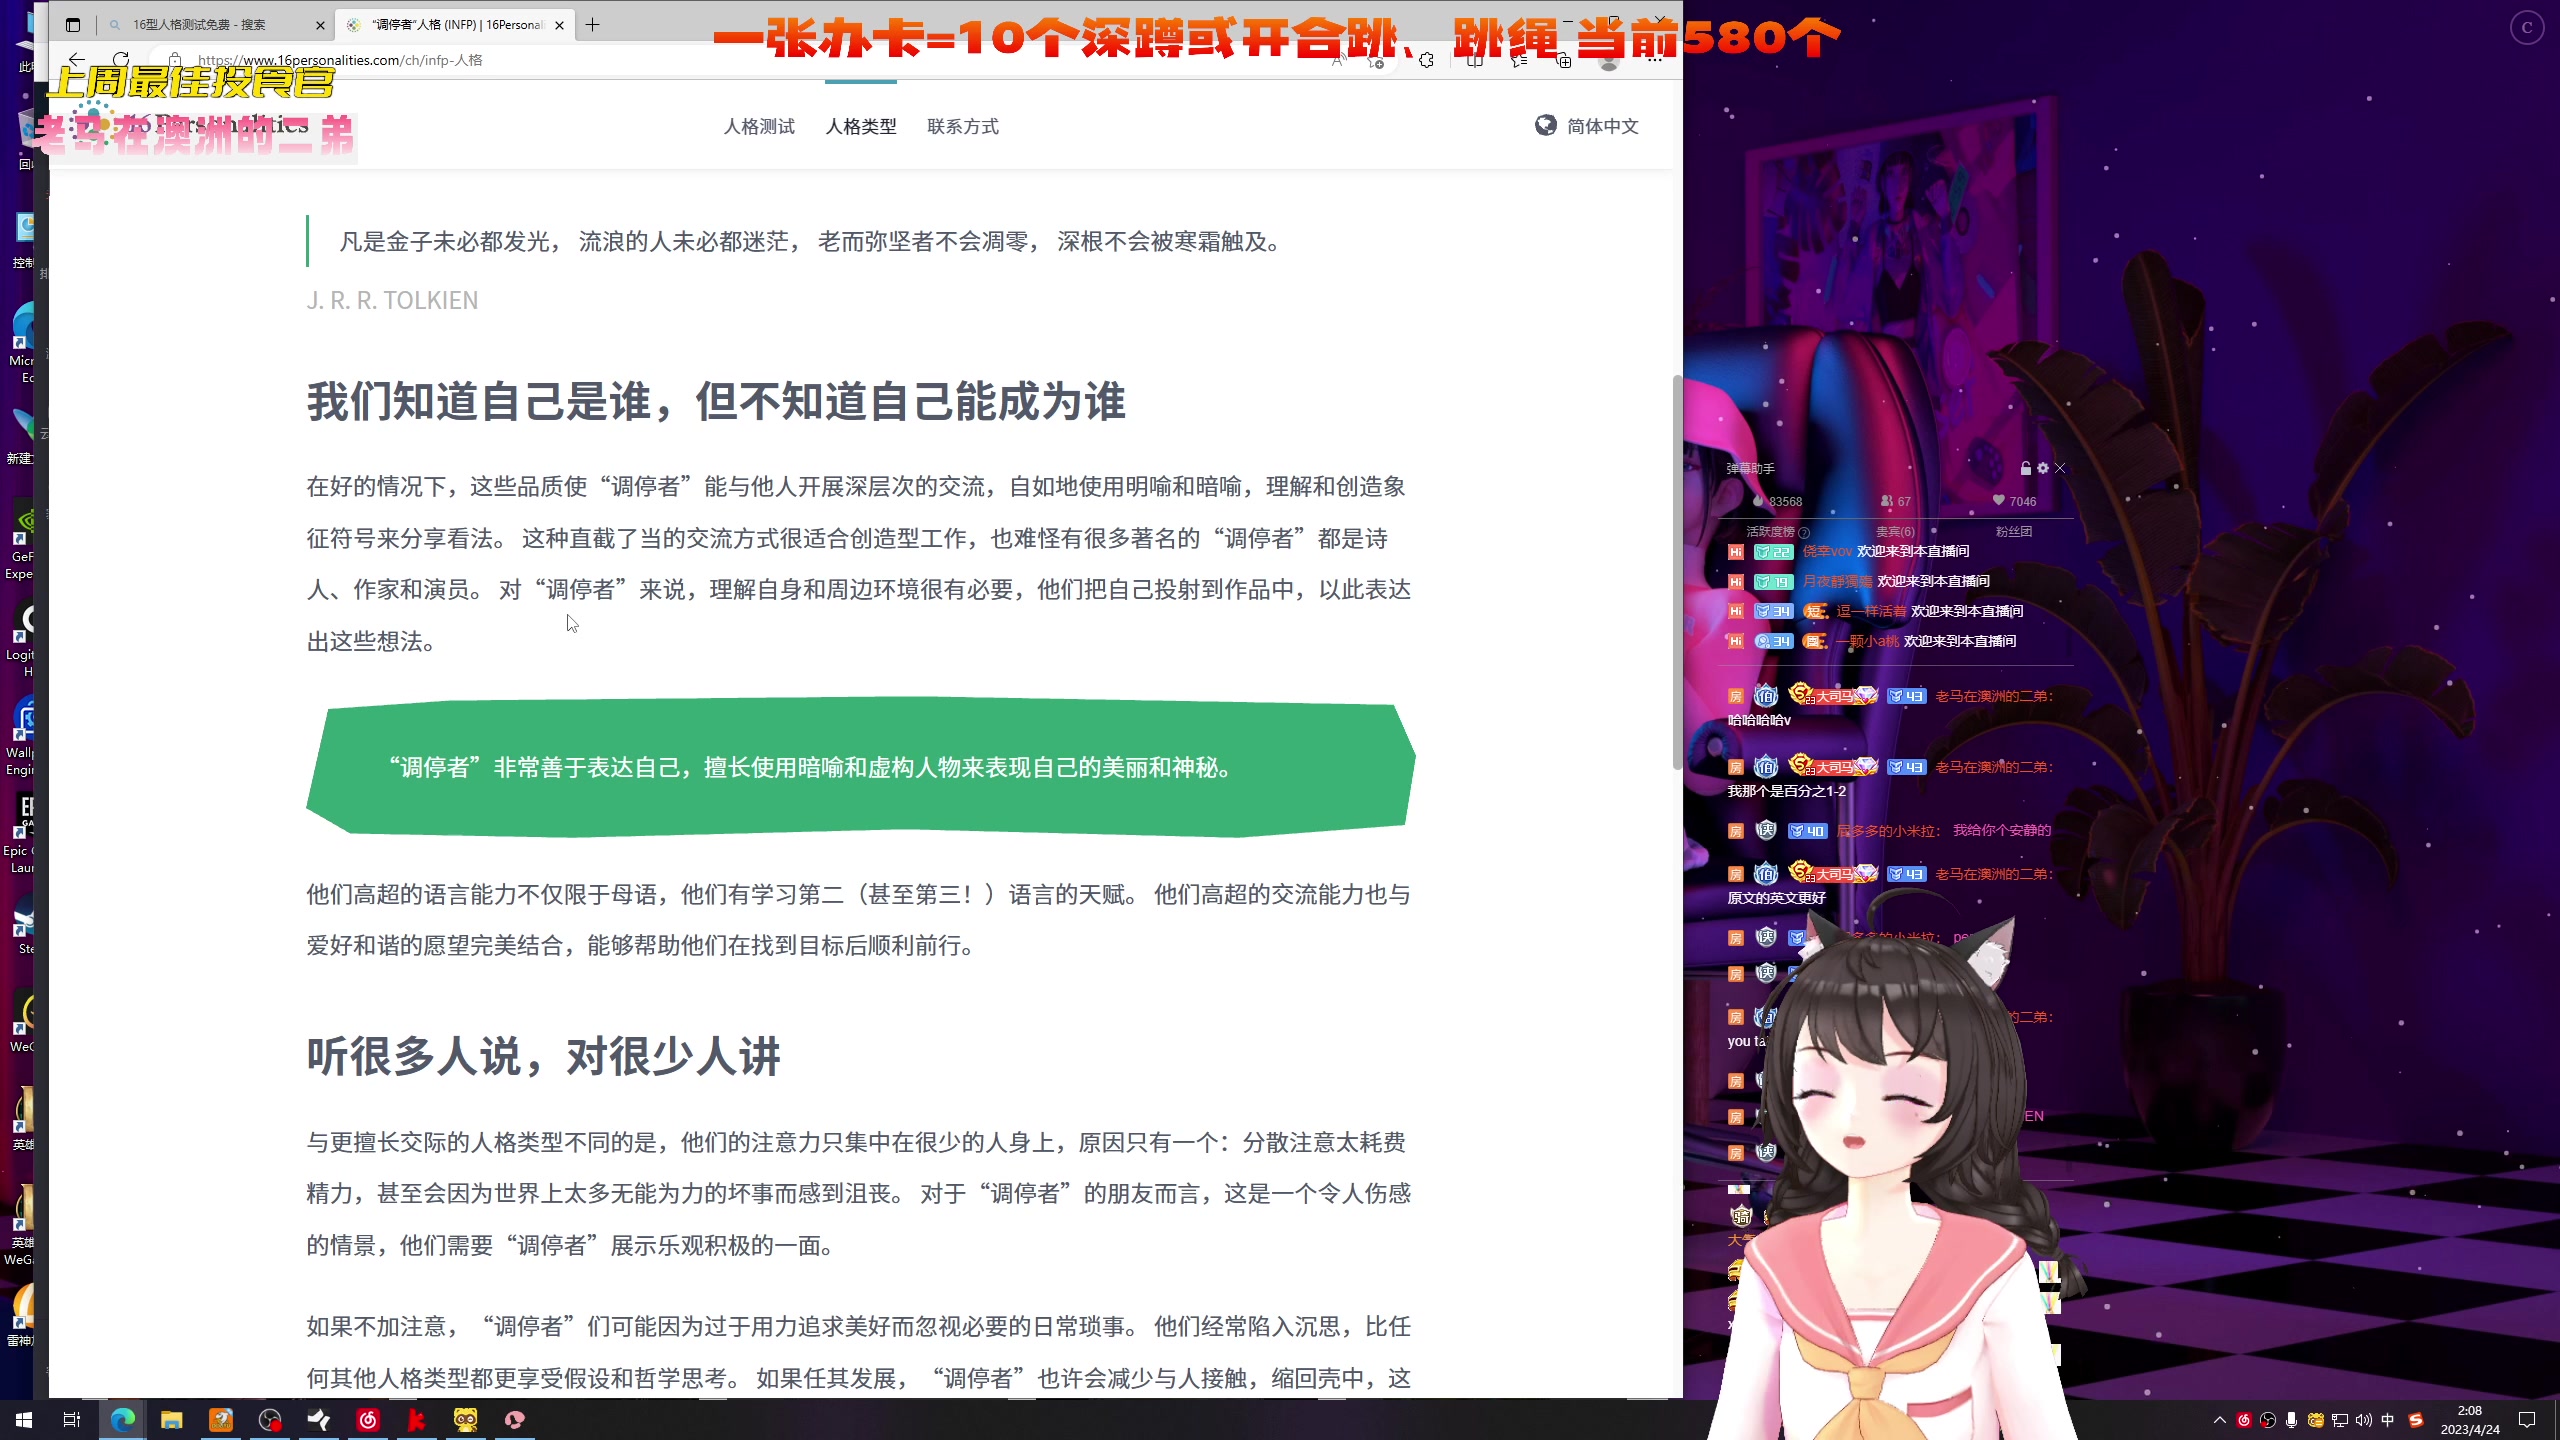This screenshot has height=1440, width=2560.
Task: Open the 联系方式 menu item
Action: [963, 126]
